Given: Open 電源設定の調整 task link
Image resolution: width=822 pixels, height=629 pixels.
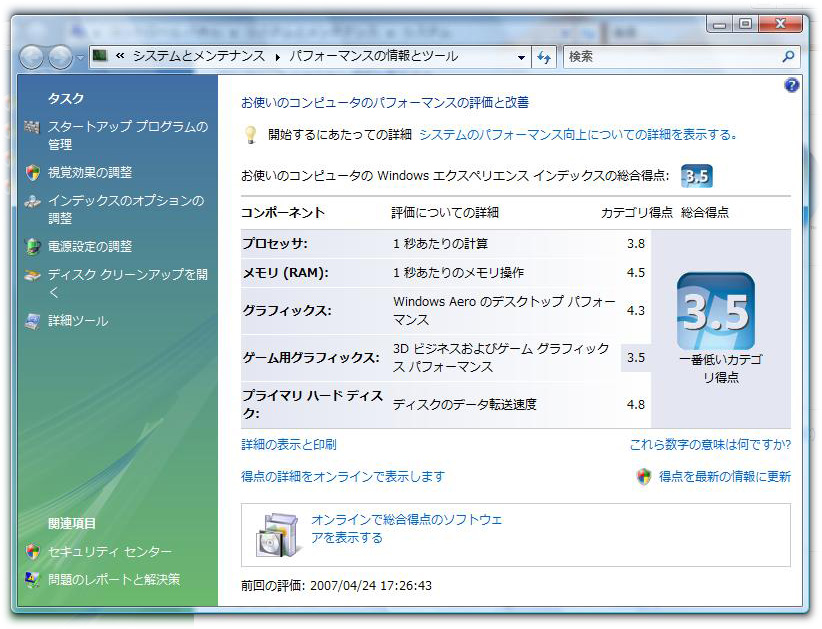Looking at the screenshot, I should pos(90,246).
